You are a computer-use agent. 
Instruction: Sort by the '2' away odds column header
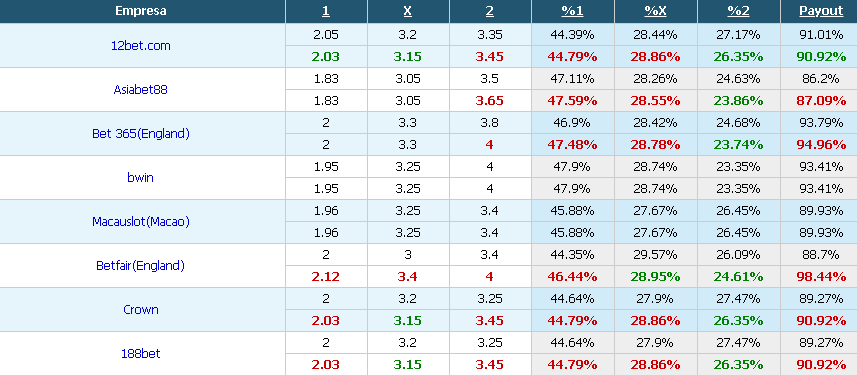(490, 11)
